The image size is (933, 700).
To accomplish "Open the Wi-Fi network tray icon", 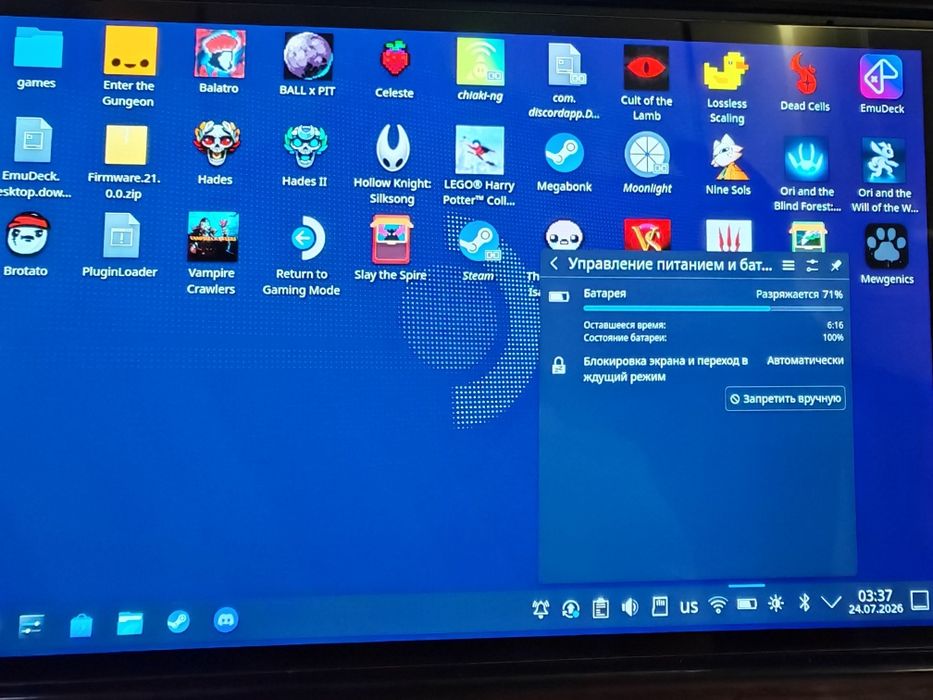I will point(718,605).
